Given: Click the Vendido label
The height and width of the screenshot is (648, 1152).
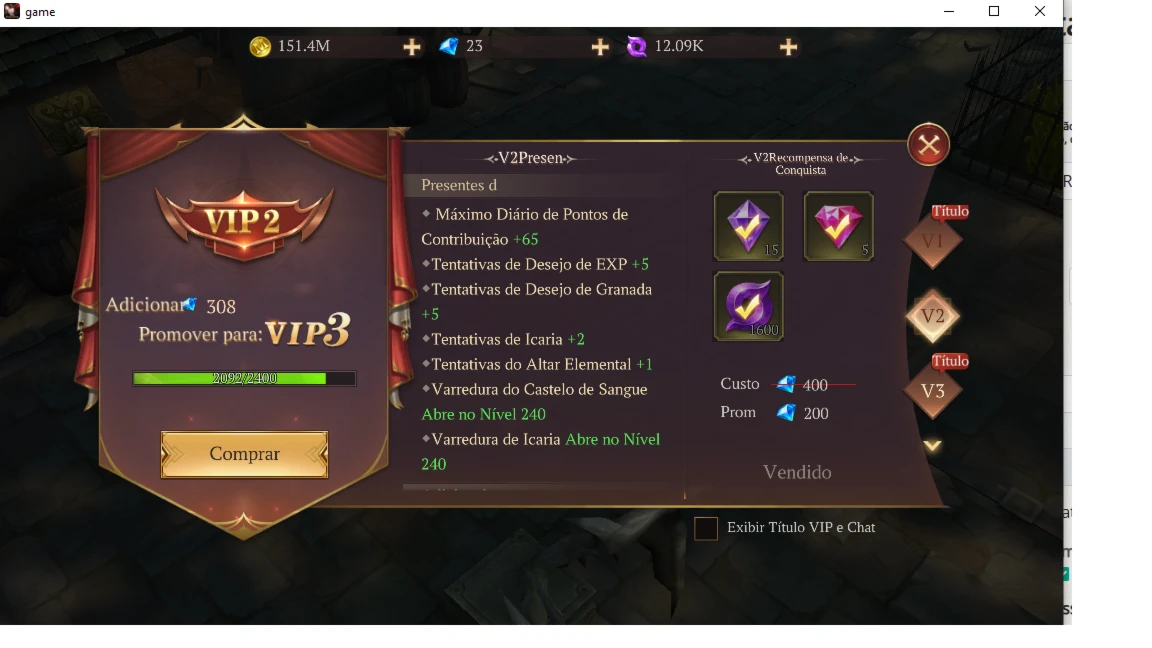Looking at the screenshot, I should pos(797,472).
